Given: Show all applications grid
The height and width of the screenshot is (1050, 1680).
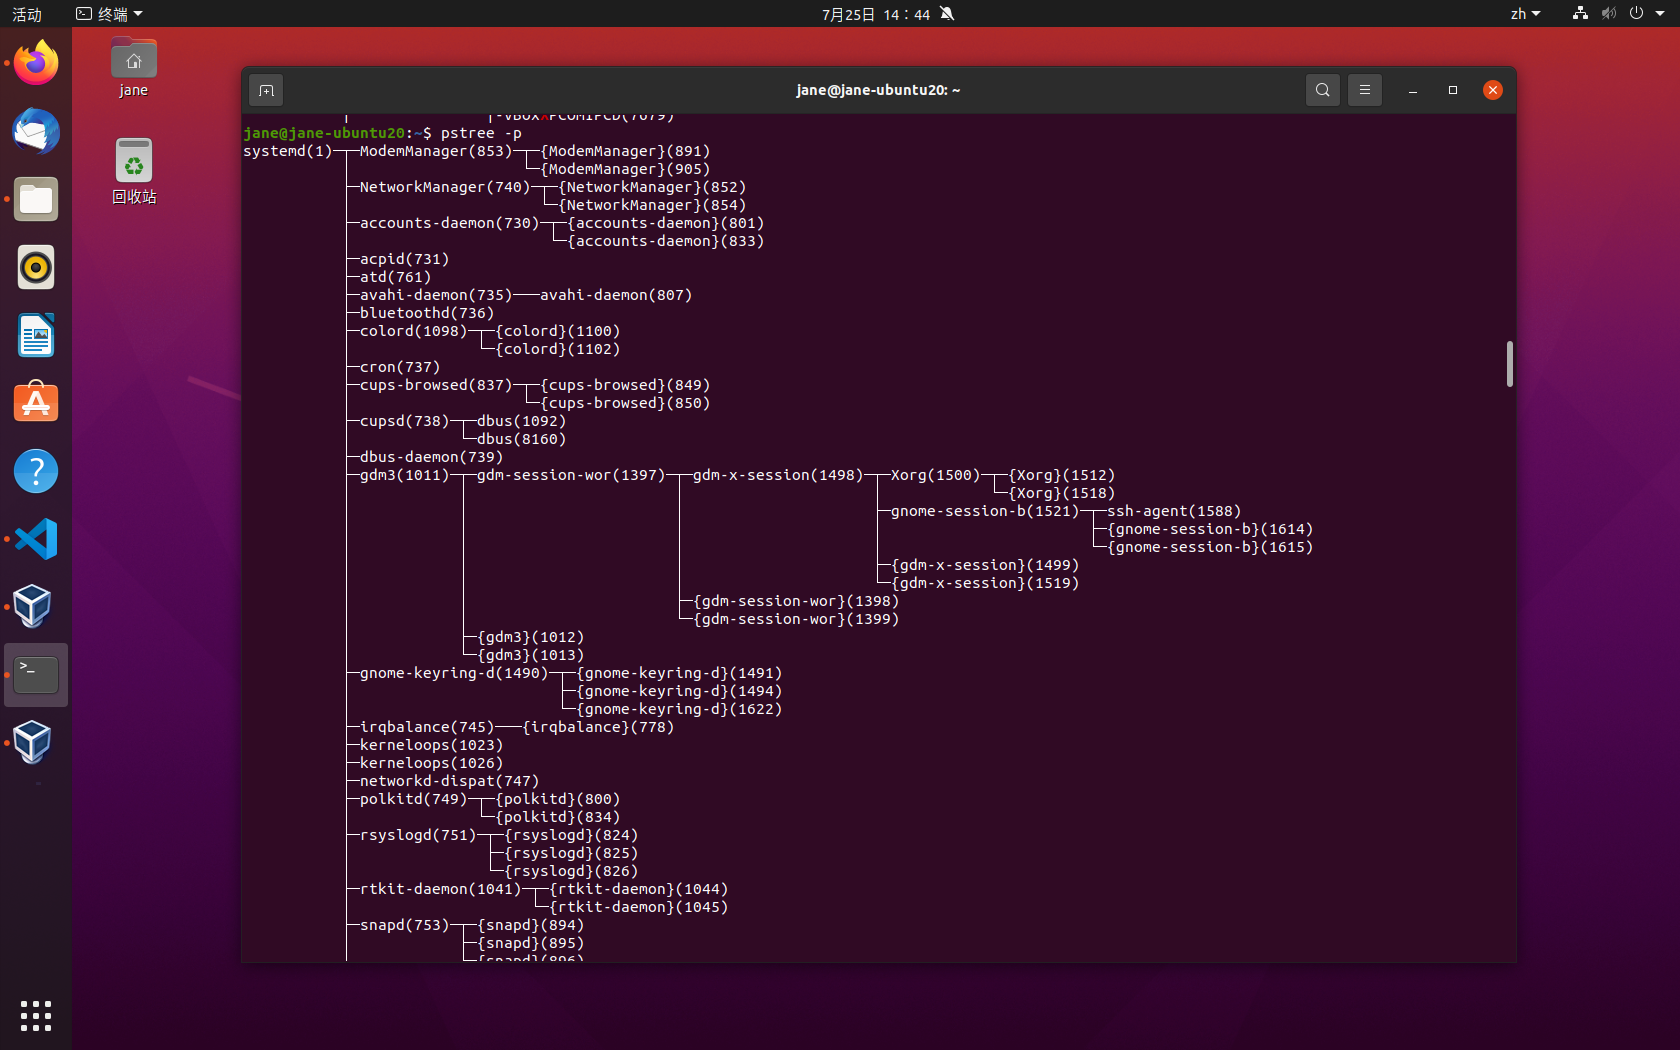Looking at the screenshot, I should (36, 1016).
